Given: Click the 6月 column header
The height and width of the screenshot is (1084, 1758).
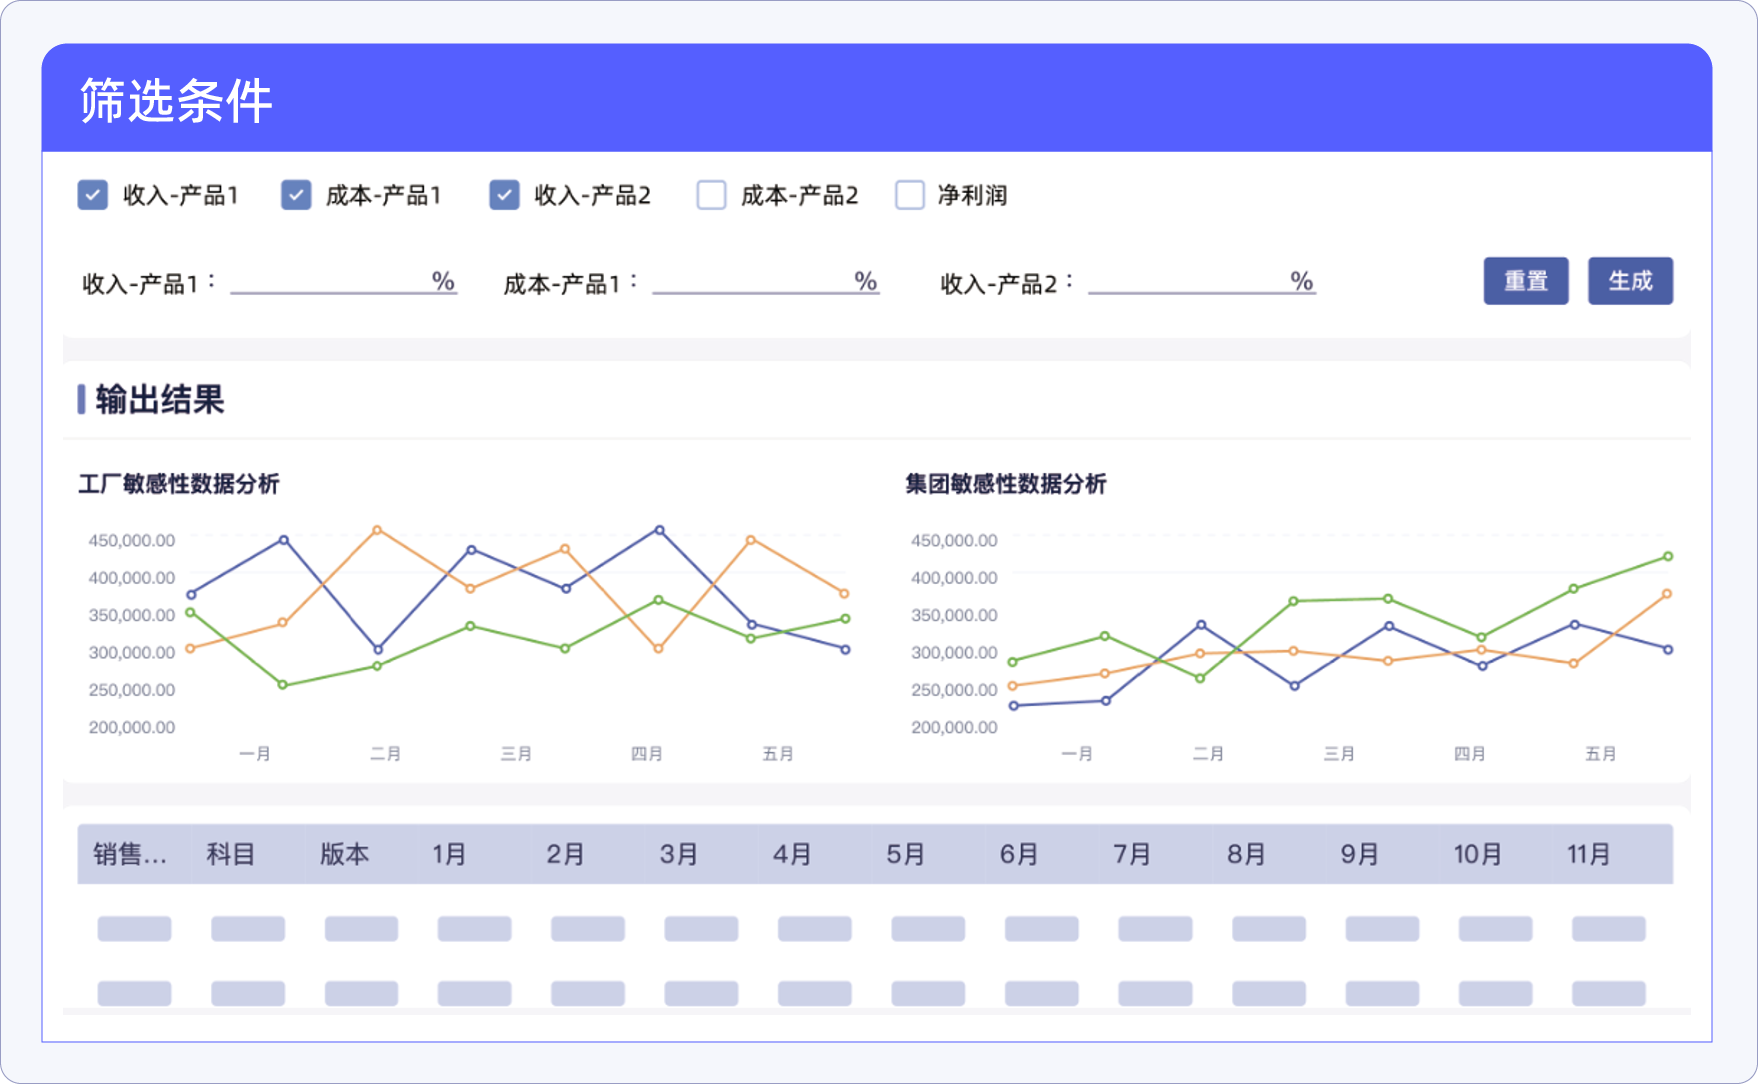Looking at the screenshot, I should click(1019, 854).
